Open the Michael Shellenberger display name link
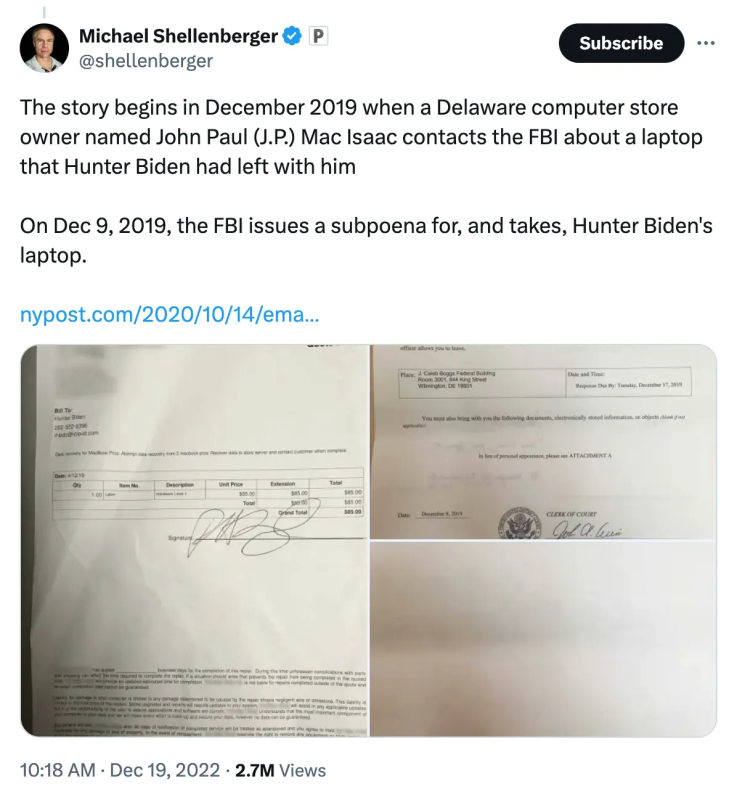 [x=178, y=37]
